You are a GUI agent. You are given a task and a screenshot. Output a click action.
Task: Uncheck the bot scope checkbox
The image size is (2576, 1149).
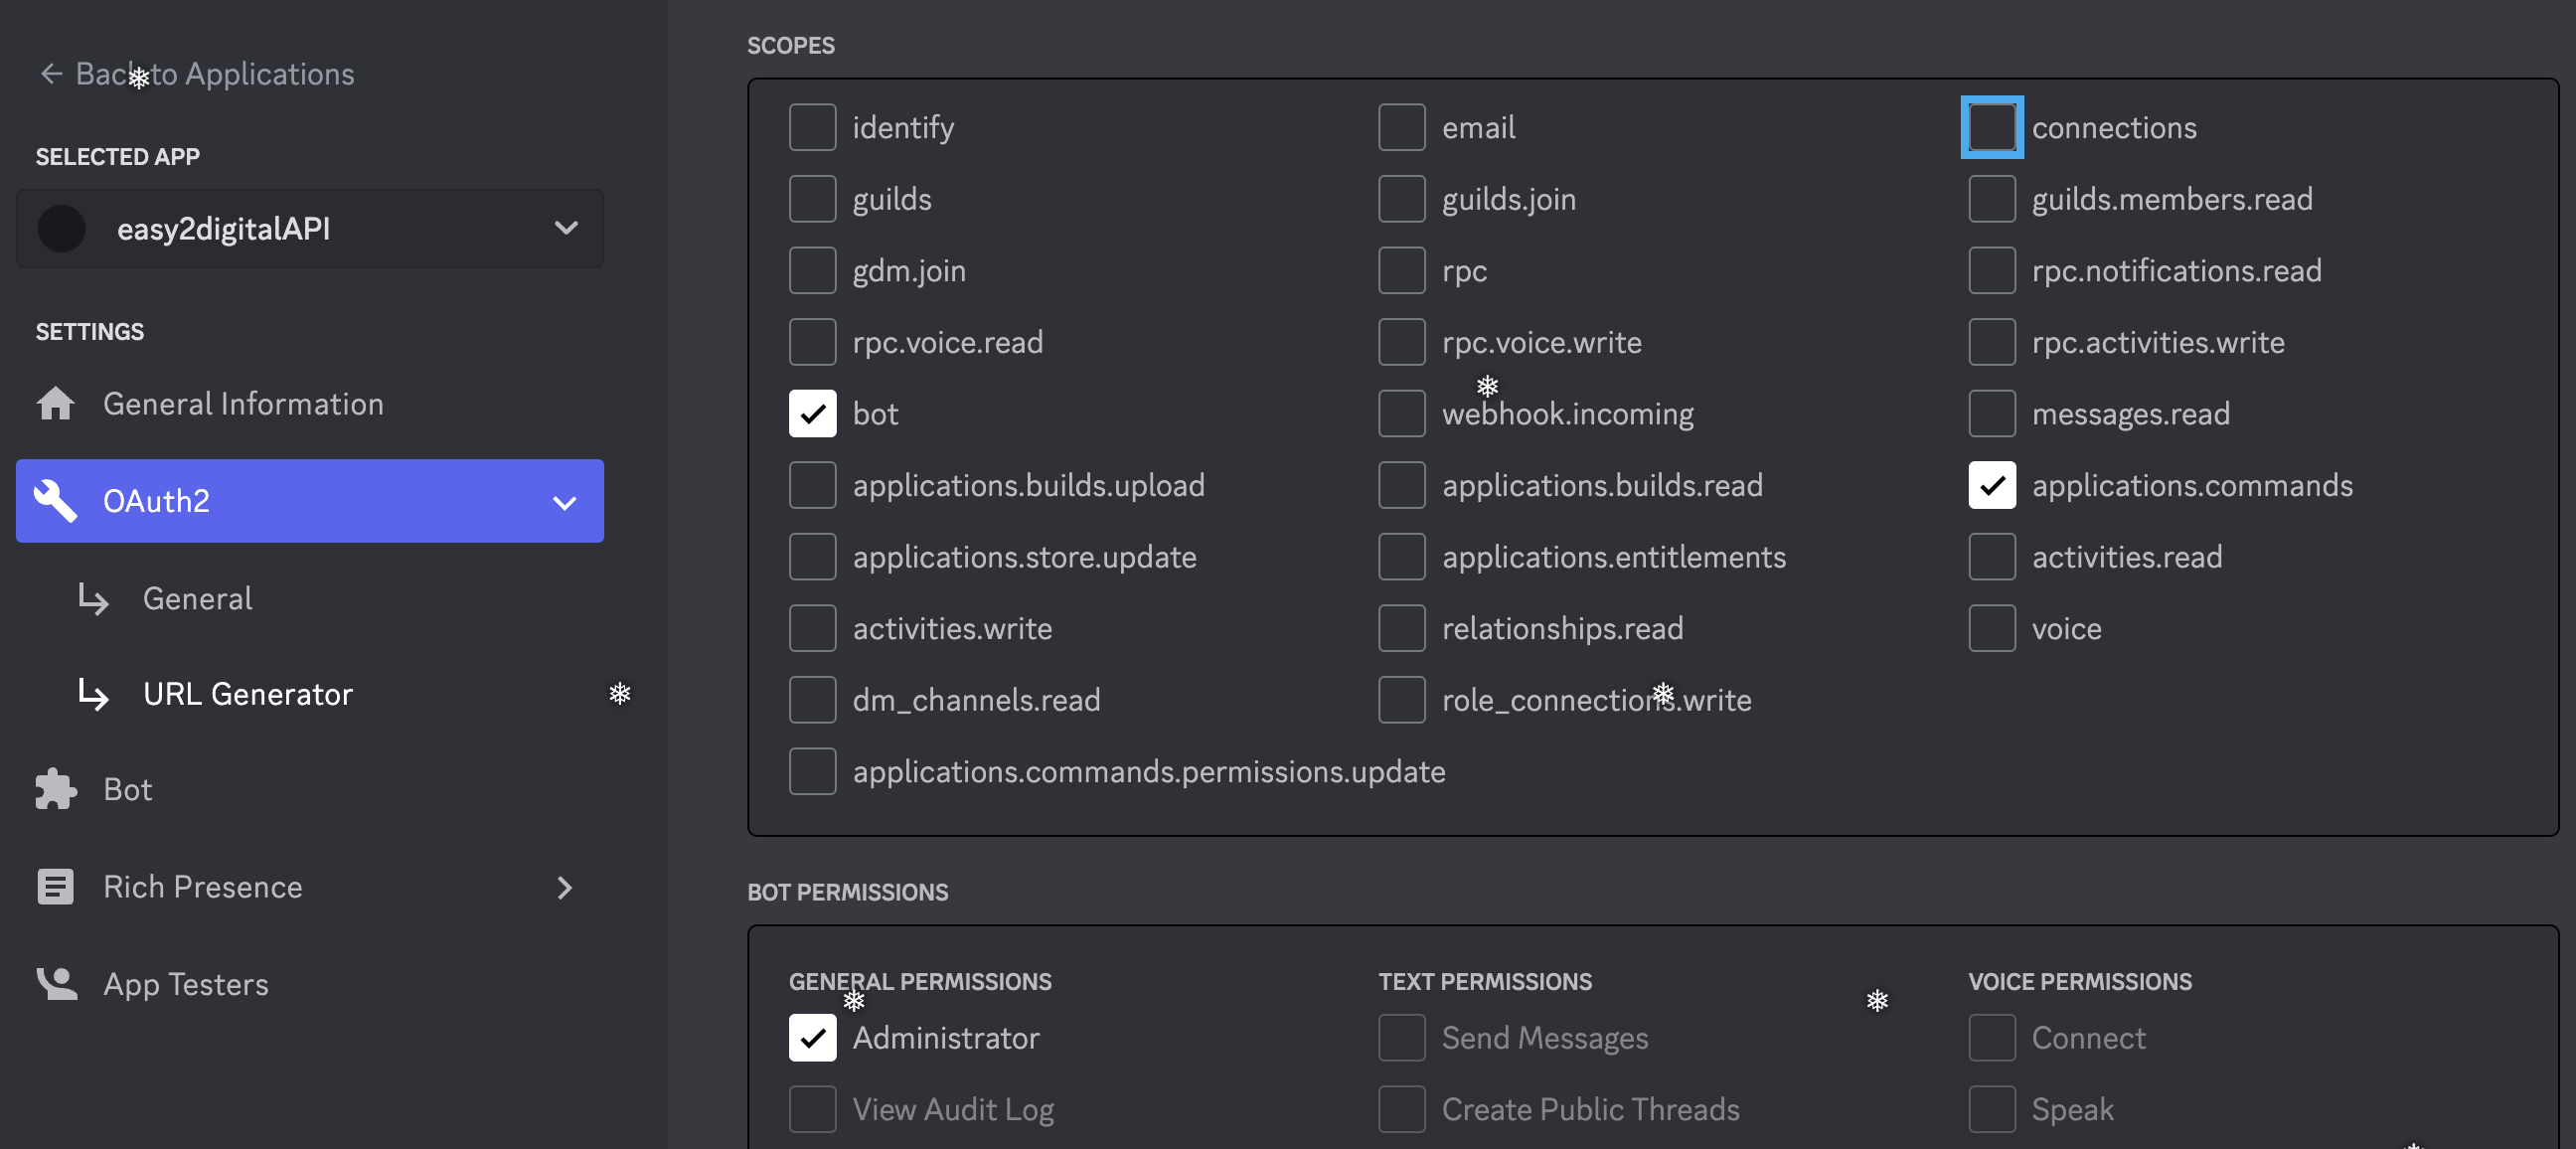[812, 414]
